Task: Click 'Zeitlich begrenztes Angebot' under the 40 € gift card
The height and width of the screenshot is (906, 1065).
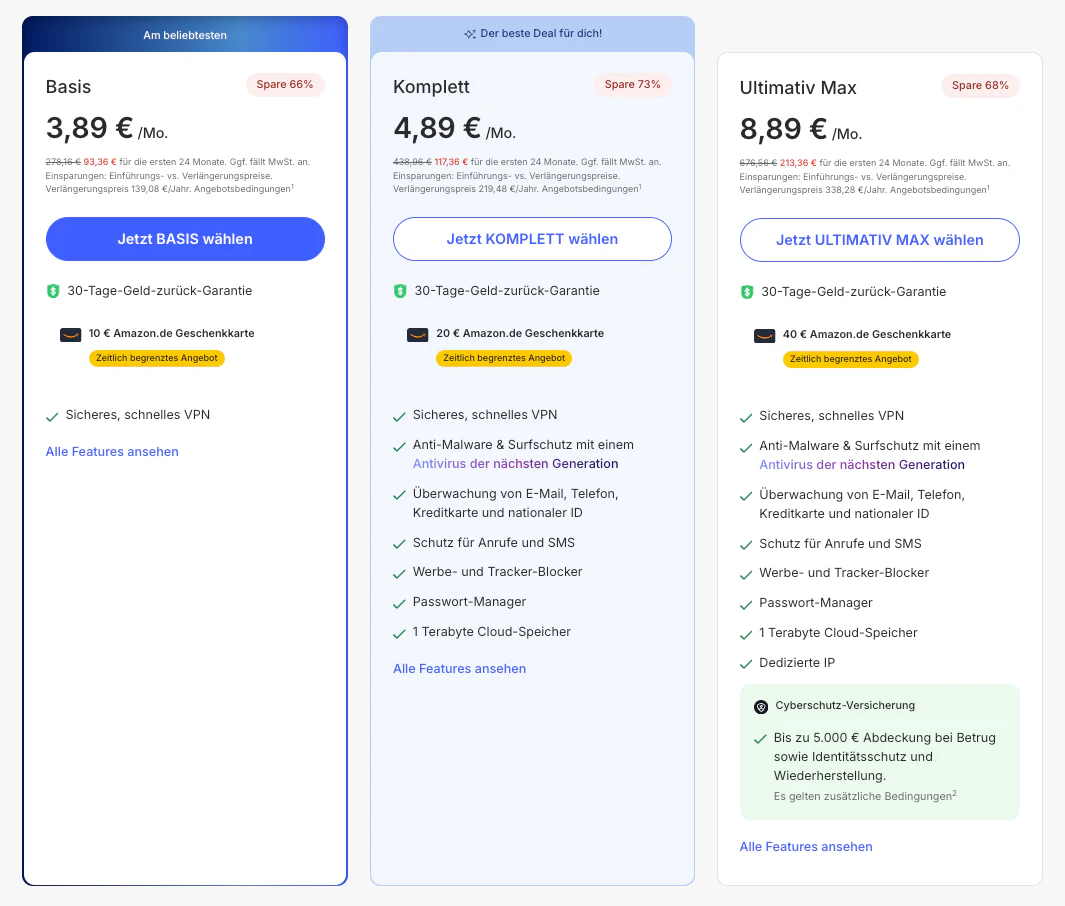Action: (851, 359)
